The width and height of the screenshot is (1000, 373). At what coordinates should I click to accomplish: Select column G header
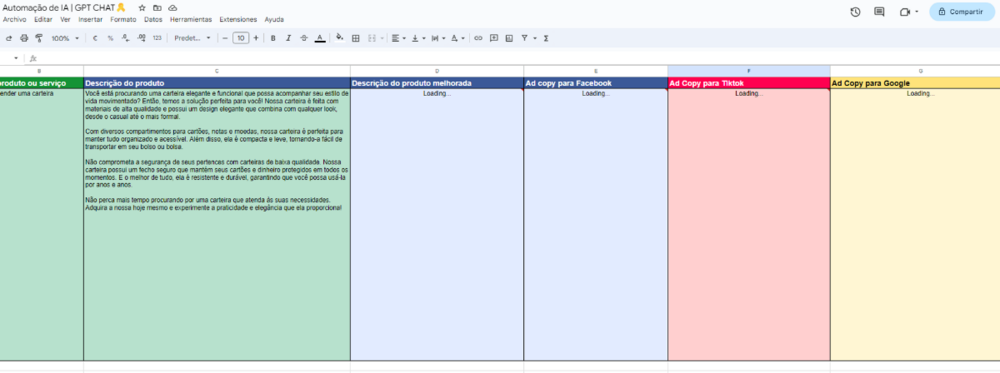click(915, 71)
